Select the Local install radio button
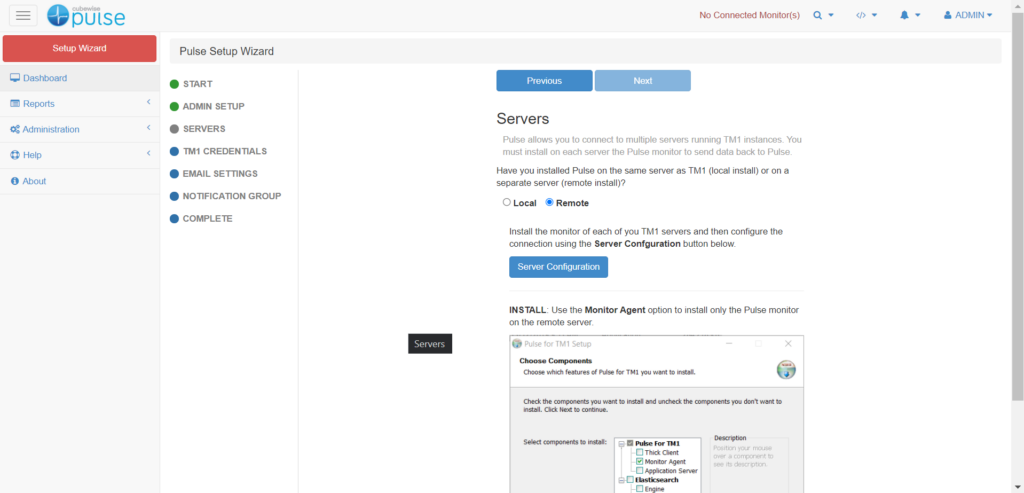Screen dimensions: 1024x493 (507, 203)
